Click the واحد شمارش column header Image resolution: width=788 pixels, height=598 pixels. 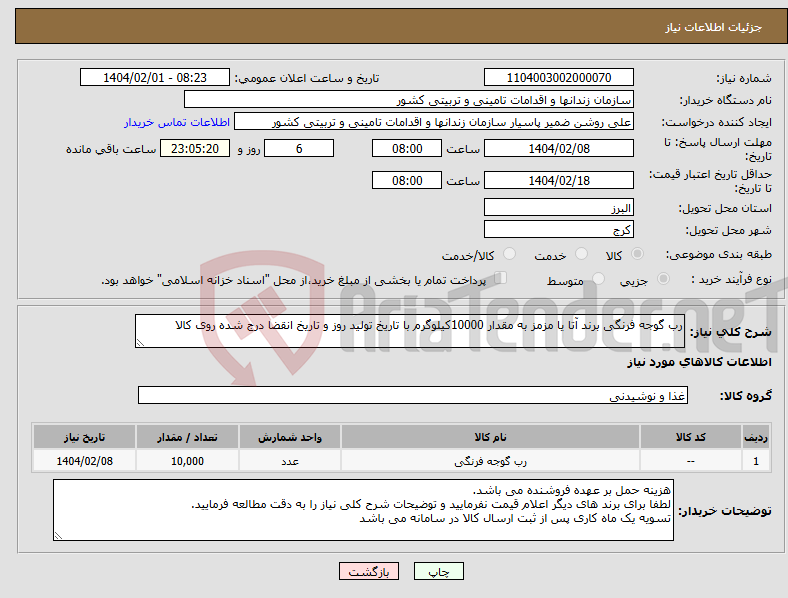pyautogui.click(x=290, y=437)
